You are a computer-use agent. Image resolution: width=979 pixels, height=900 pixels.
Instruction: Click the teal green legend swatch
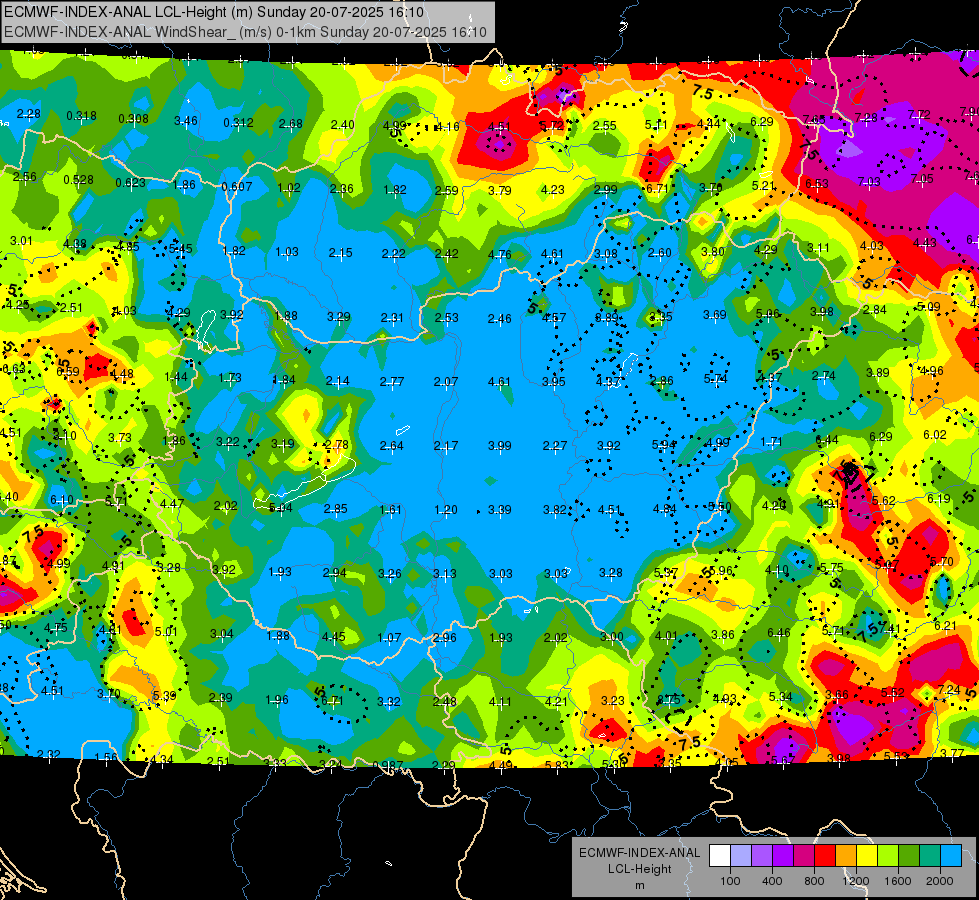coord(930,856)
